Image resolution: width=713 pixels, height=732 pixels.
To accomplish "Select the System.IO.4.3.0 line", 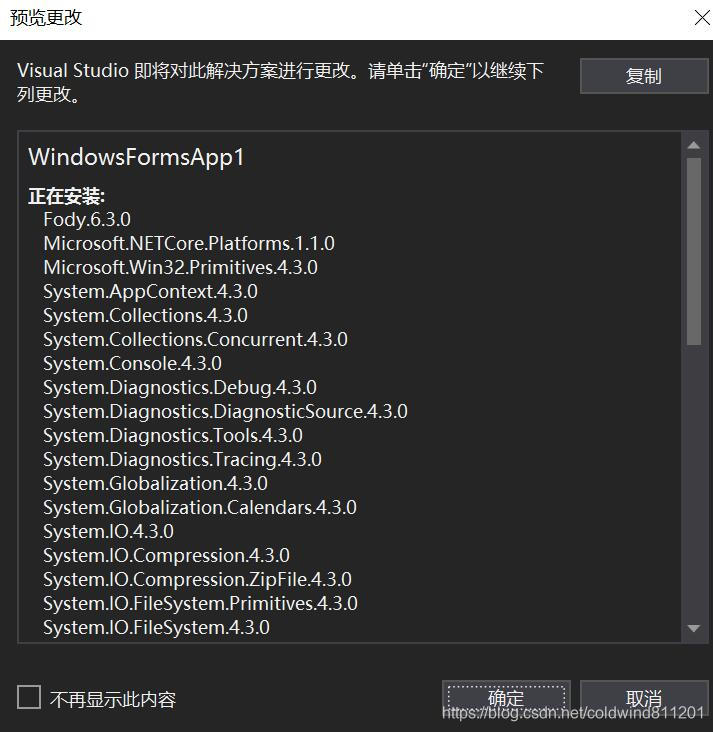I will [108, 532].
